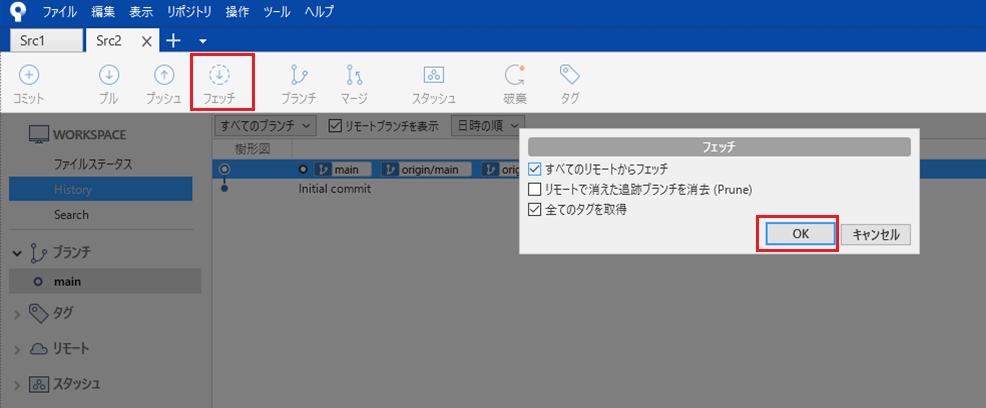The image size is (986, 408).
Task: Expand the リモート section chevron
Action: (x=18, y=350)
